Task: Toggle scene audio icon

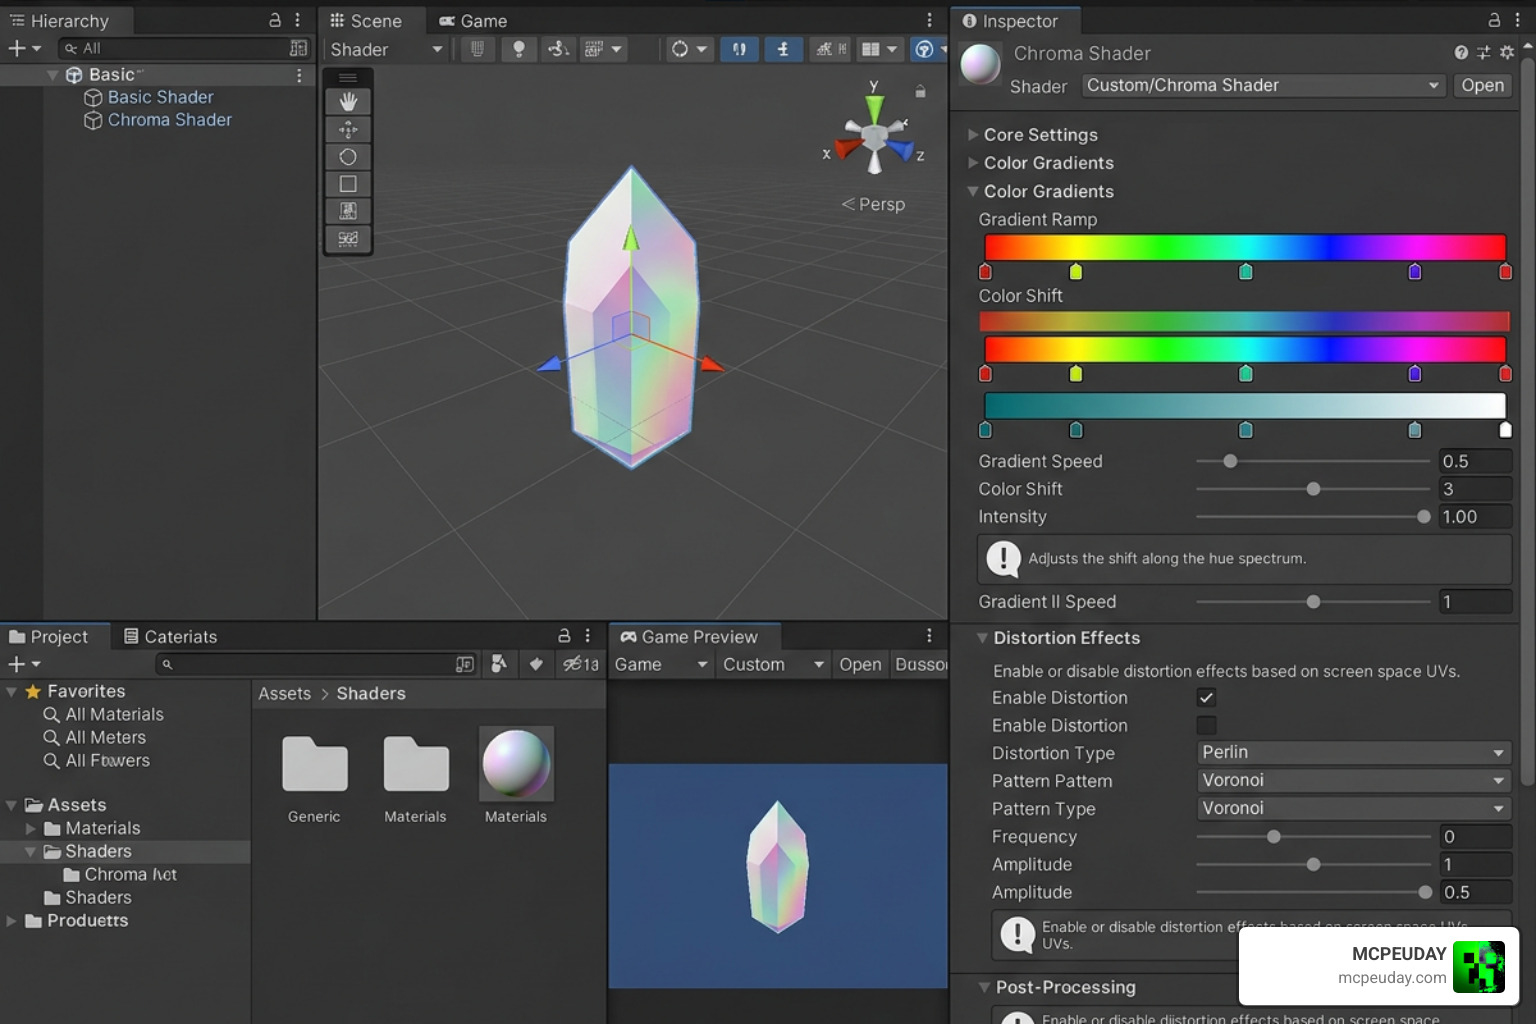Action: click(558, 49)
